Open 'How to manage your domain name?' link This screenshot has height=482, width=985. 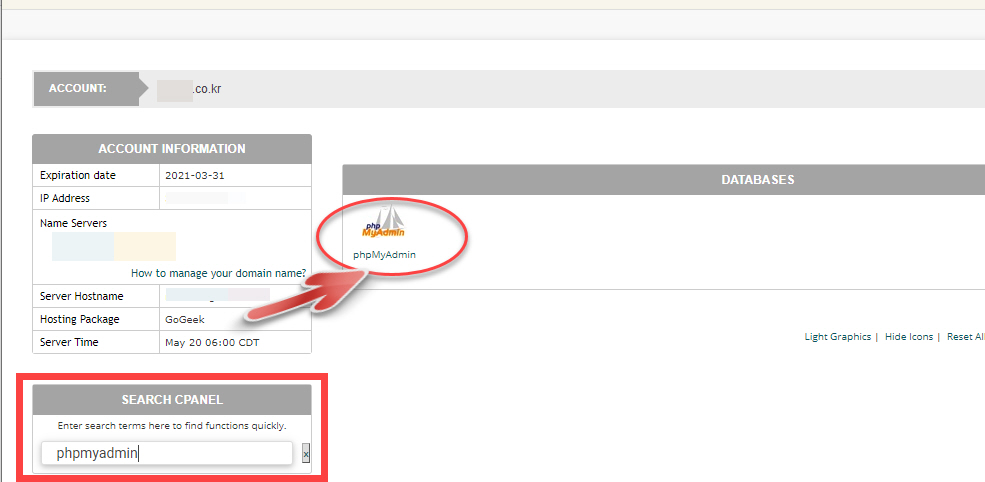[x=219, y=273]
